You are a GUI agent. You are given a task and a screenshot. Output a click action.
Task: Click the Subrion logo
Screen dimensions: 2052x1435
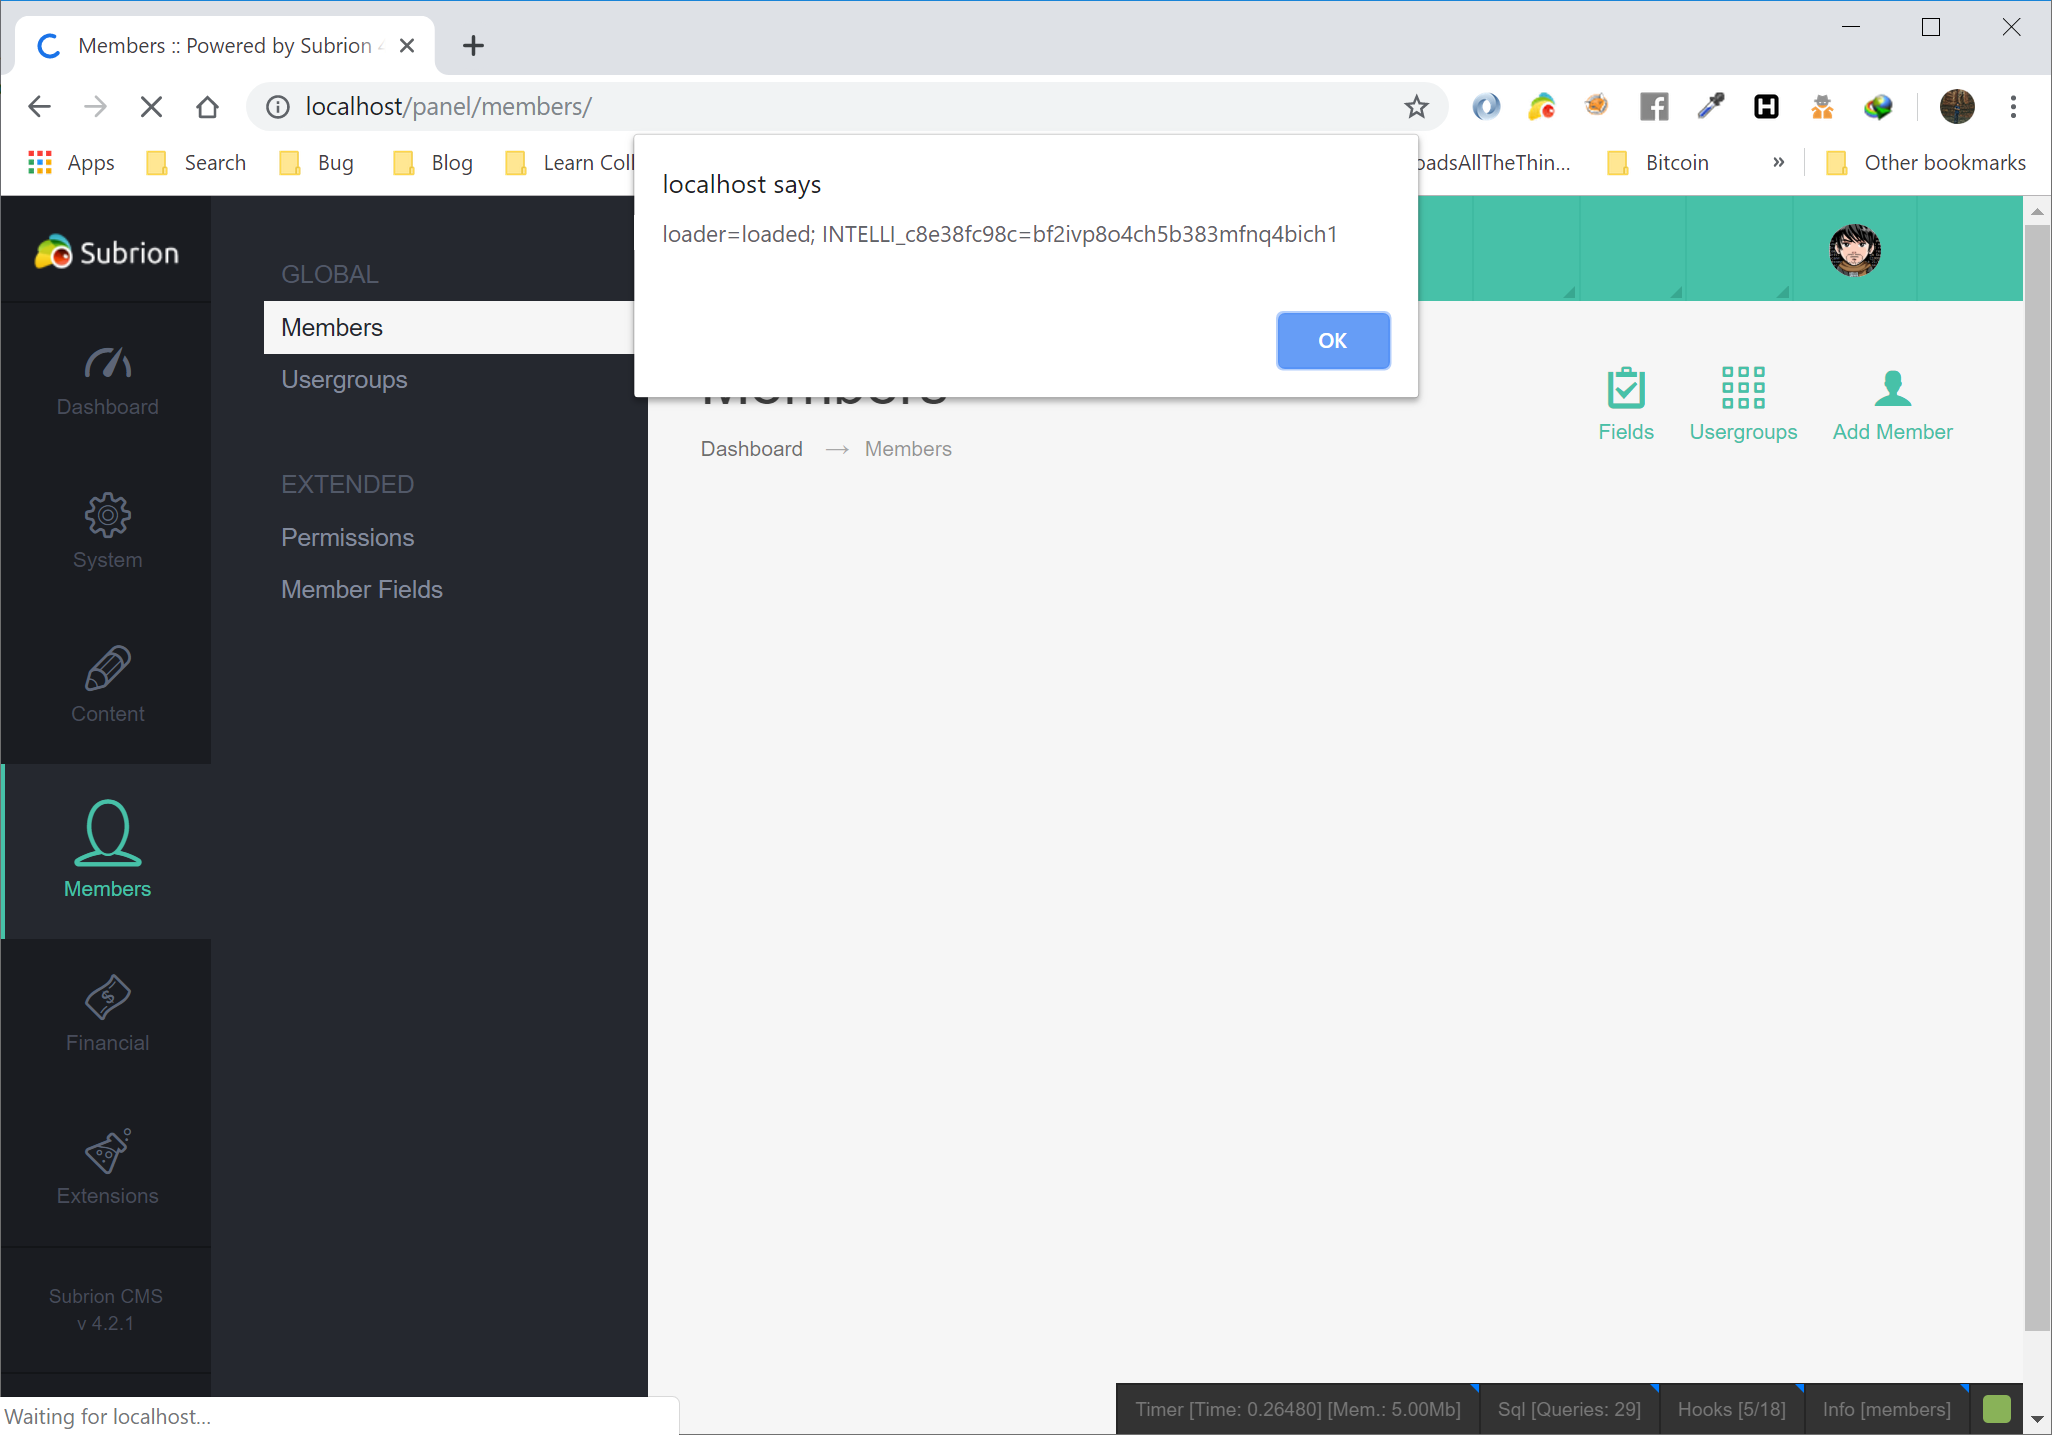(x=107, y=252)
